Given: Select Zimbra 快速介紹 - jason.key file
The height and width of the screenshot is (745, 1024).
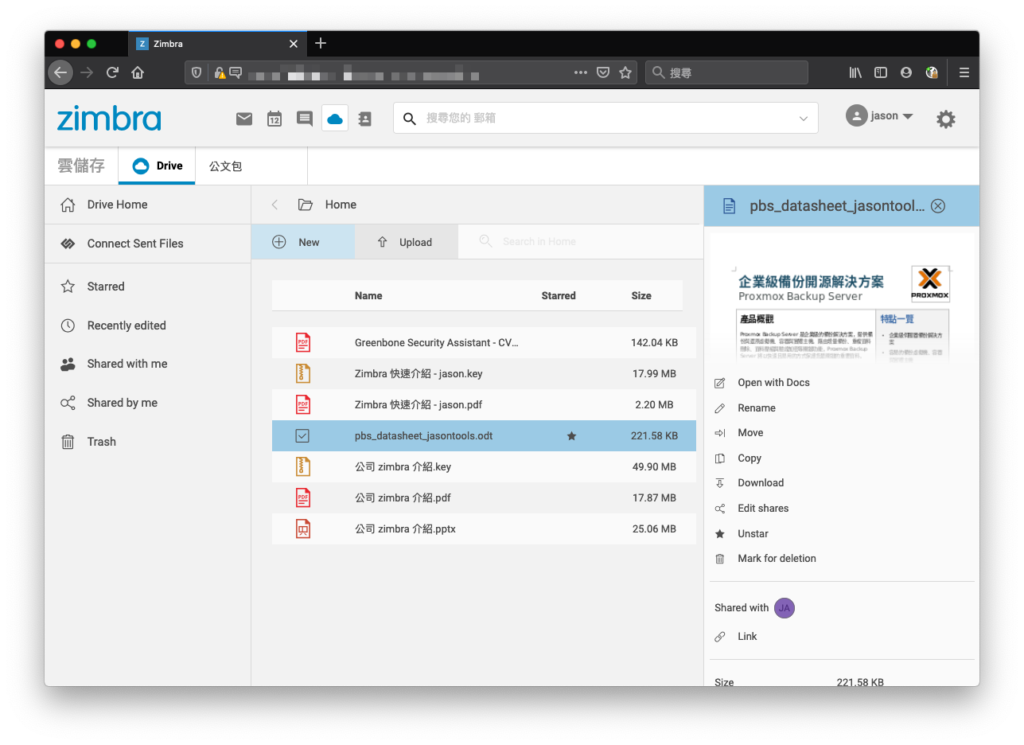Looking at the screenshot, I should 484,373.
